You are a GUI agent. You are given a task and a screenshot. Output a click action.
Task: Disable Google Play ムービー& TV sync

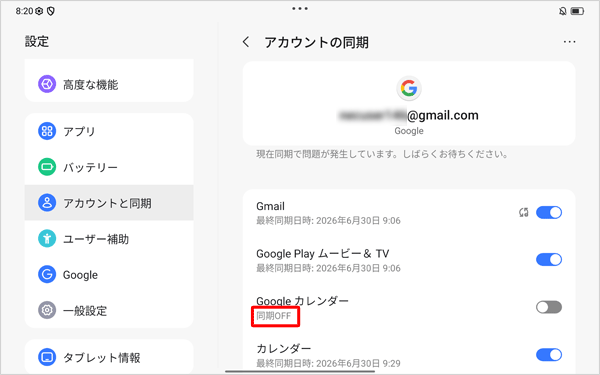click(549, 260)
